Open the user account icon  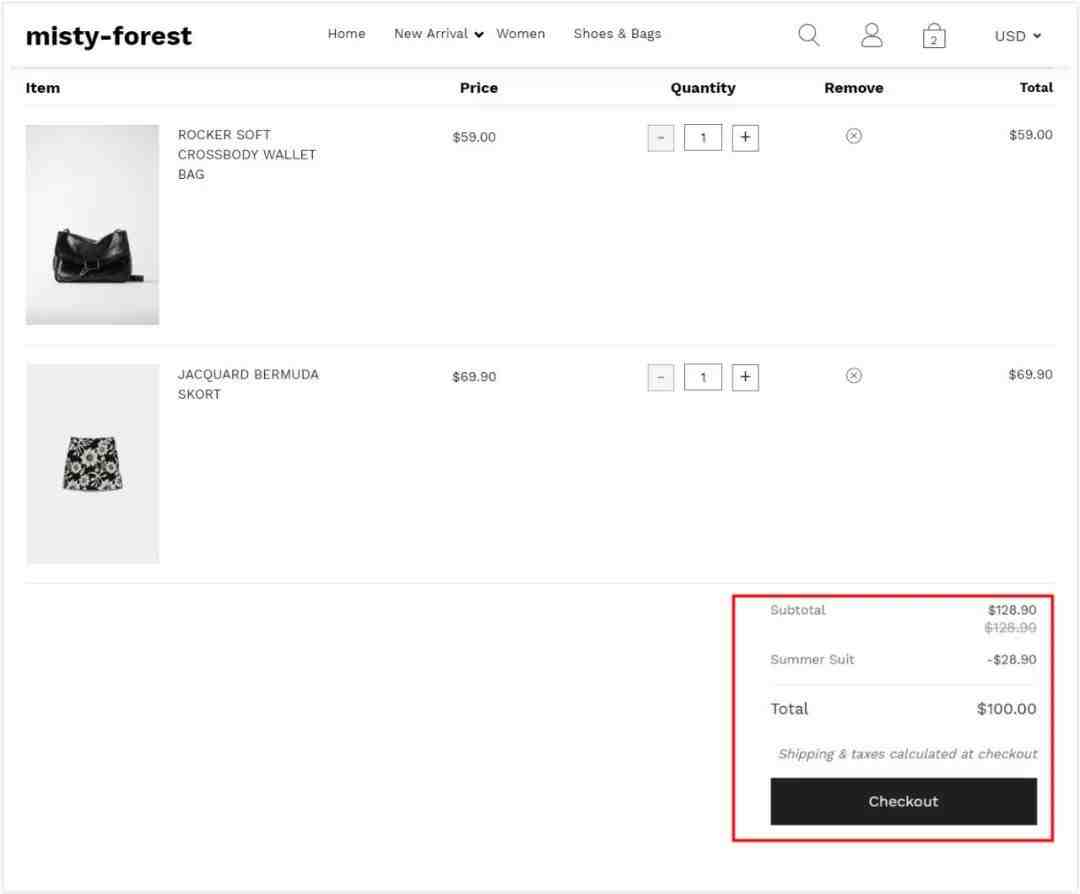tap(871, 34)
